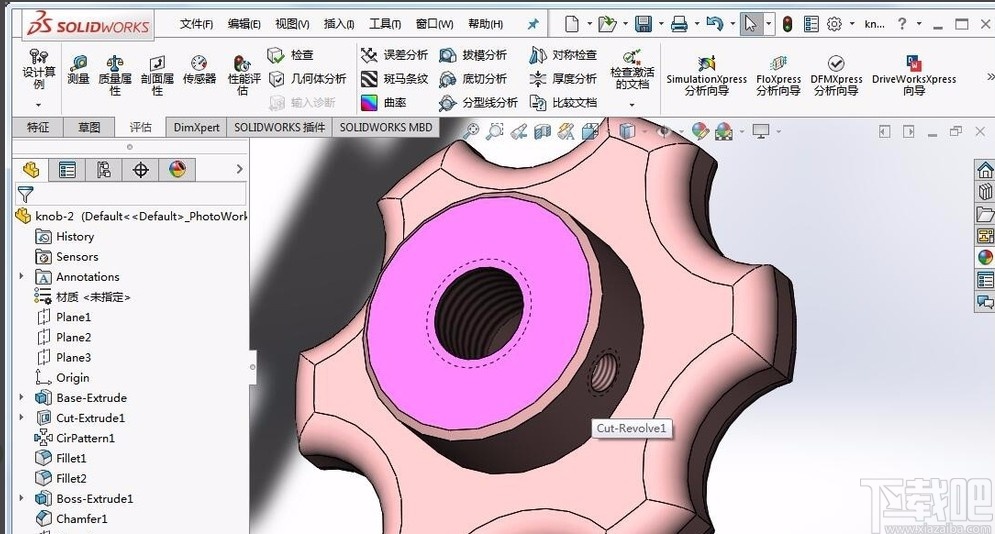Expand the Base-Extrude feature

point(22,398)
